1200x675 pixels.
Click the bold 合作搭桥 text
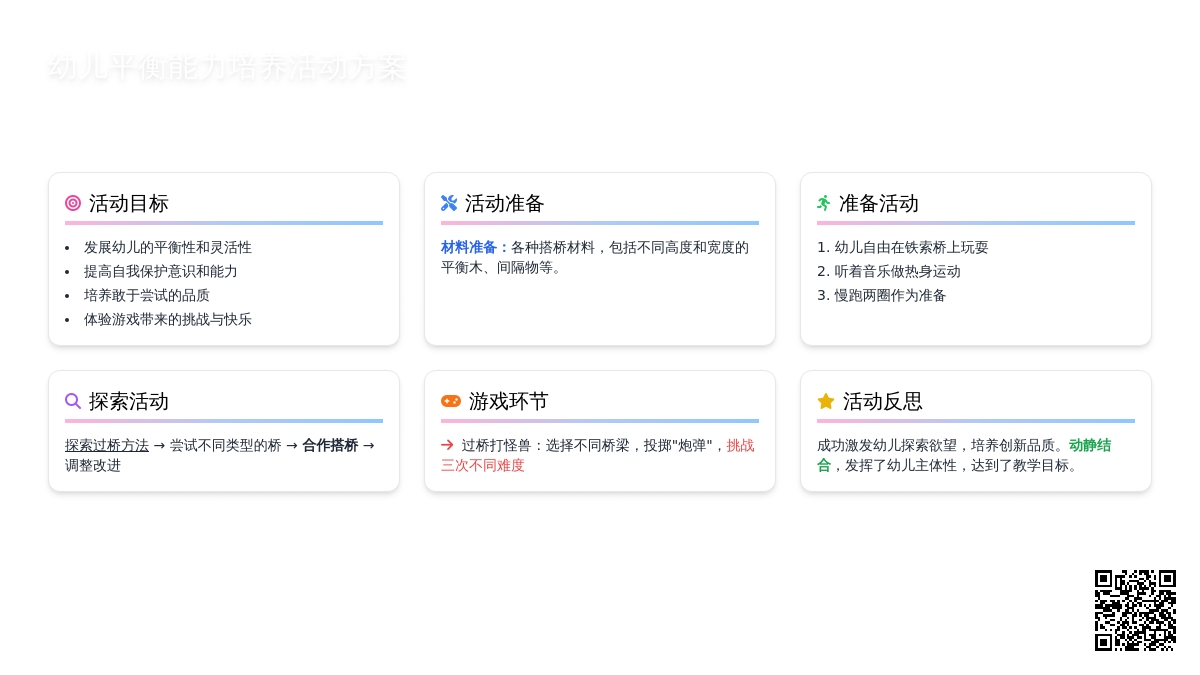[330, 445]
